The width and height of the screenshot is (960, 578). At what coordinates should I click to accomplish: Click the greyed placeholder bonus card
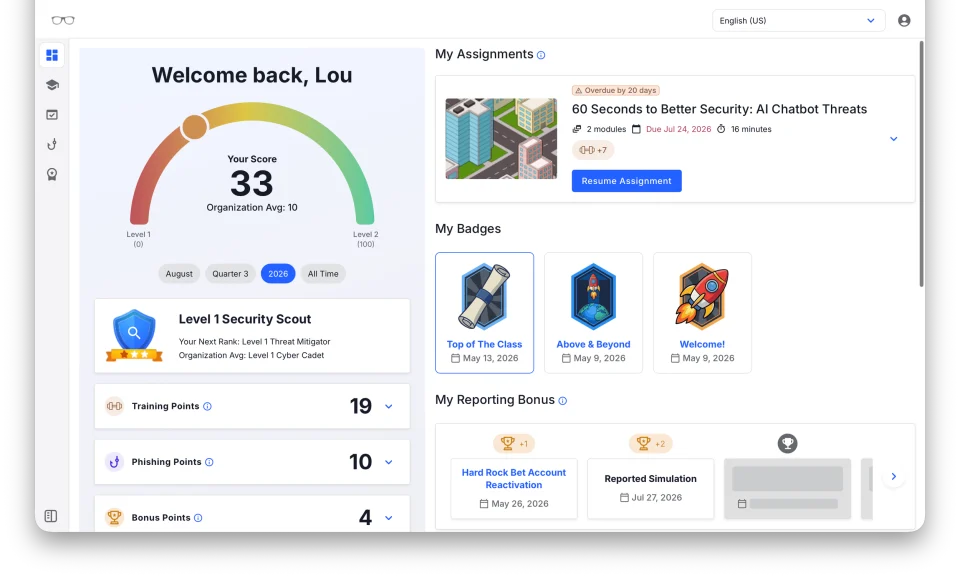click(x=787, y=489)
